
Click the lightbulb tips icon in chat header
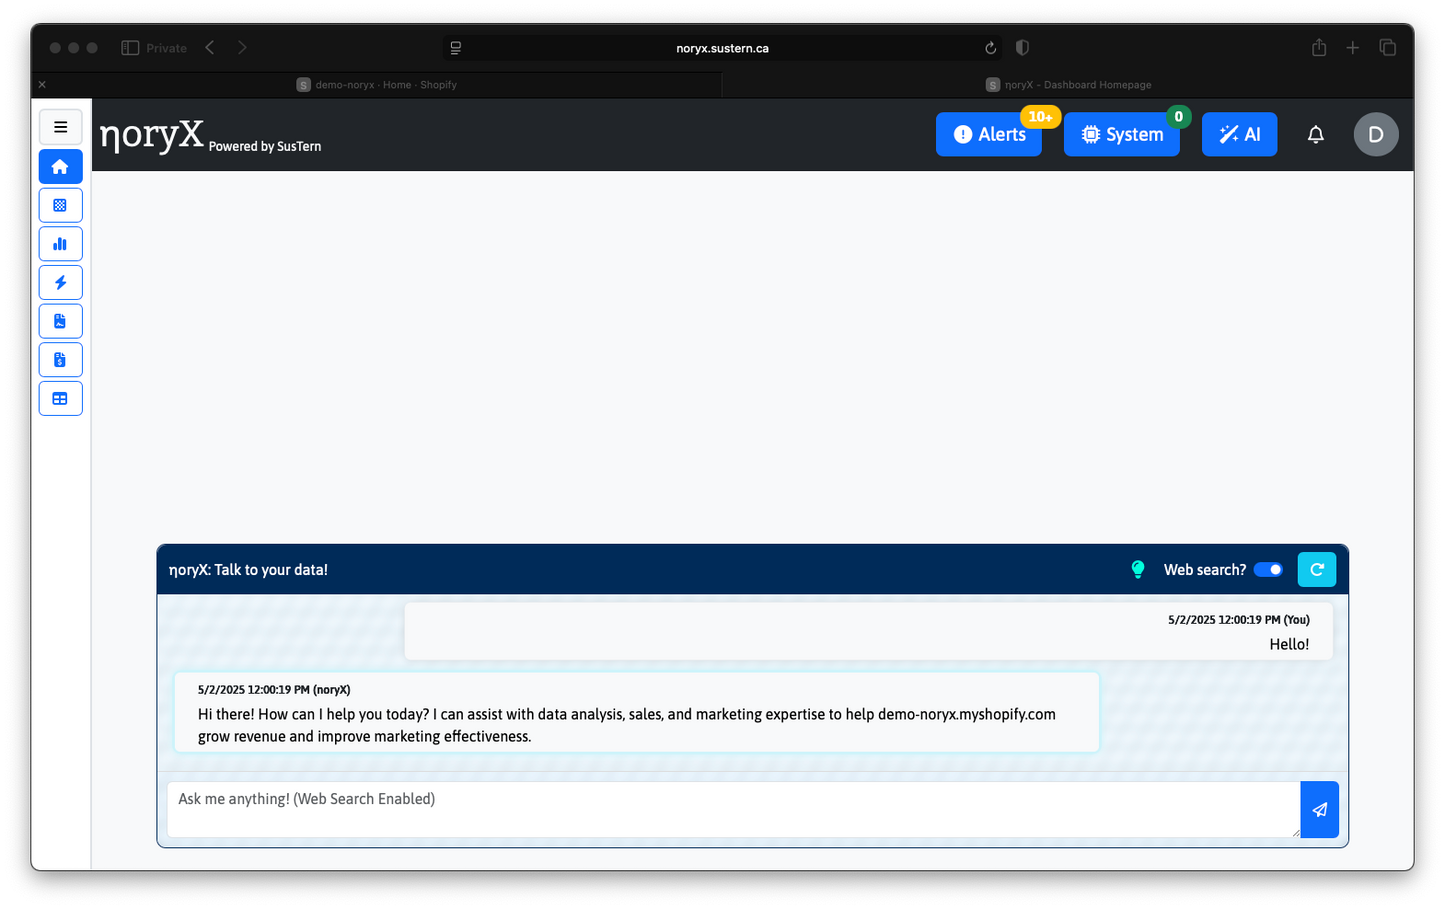tap(1138, 569)
